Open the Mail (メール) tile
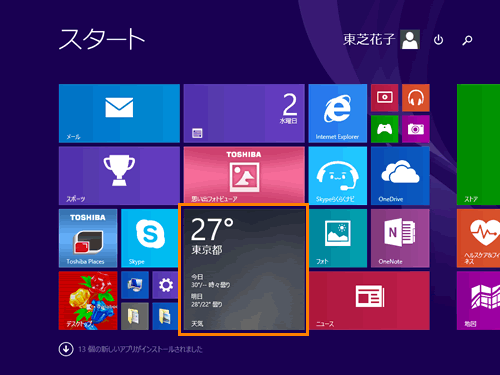500x375 pixels. (x=119, y=113)
